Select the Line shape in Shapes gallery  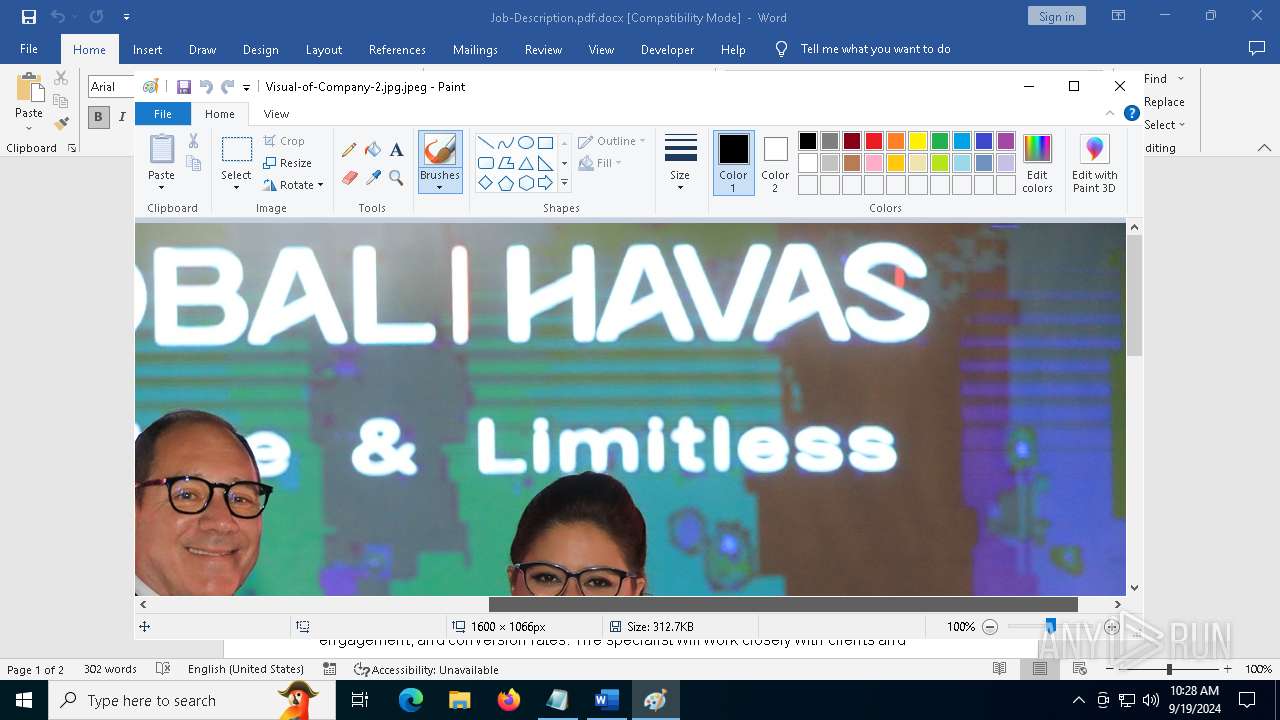[485, 143]
